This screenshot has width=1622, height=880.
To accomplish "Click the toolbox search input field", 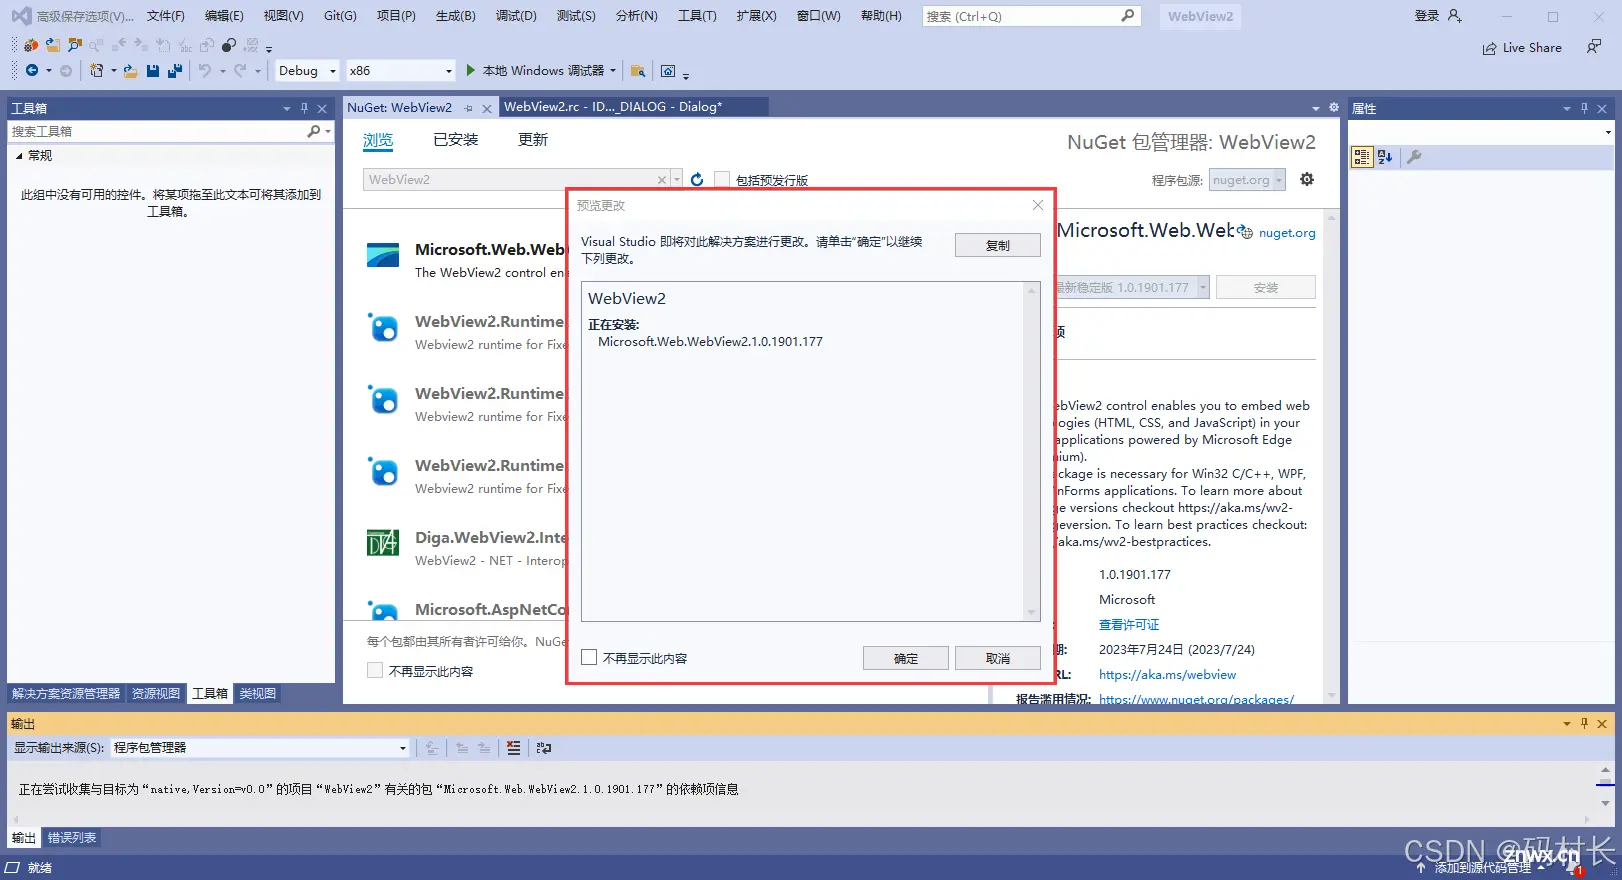I will pos(157,131).
